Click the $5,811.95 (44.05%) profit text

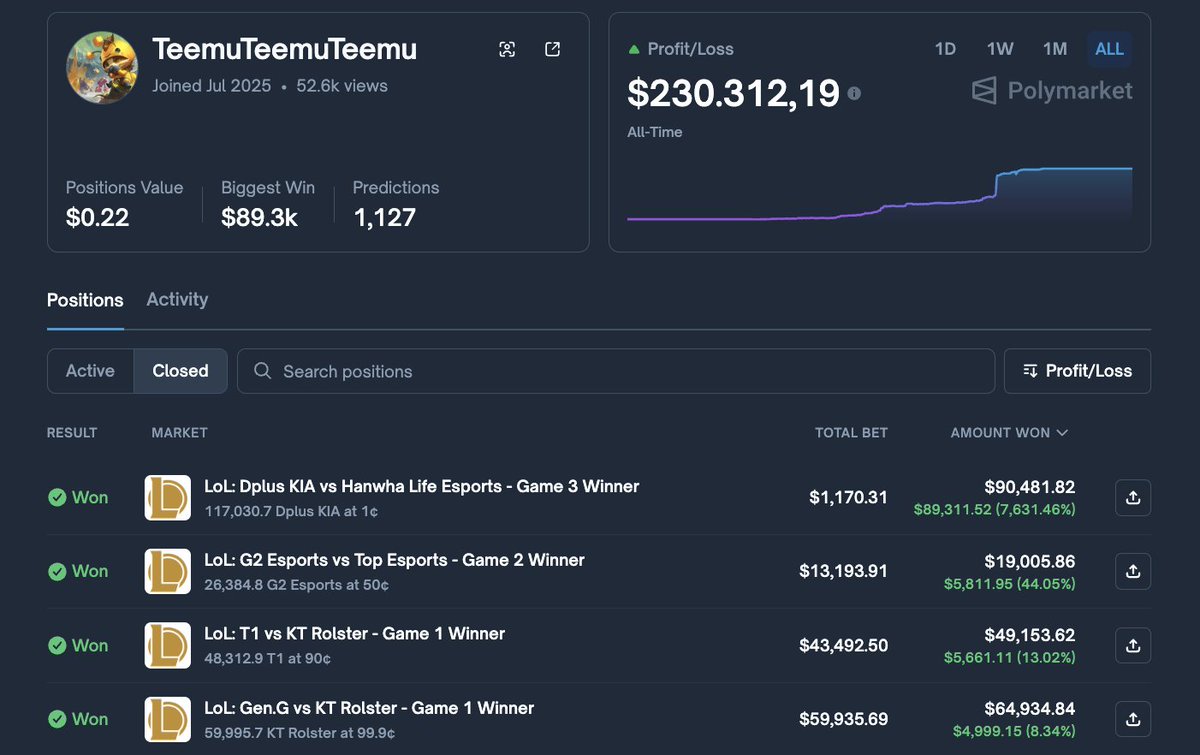(1010, 583)
